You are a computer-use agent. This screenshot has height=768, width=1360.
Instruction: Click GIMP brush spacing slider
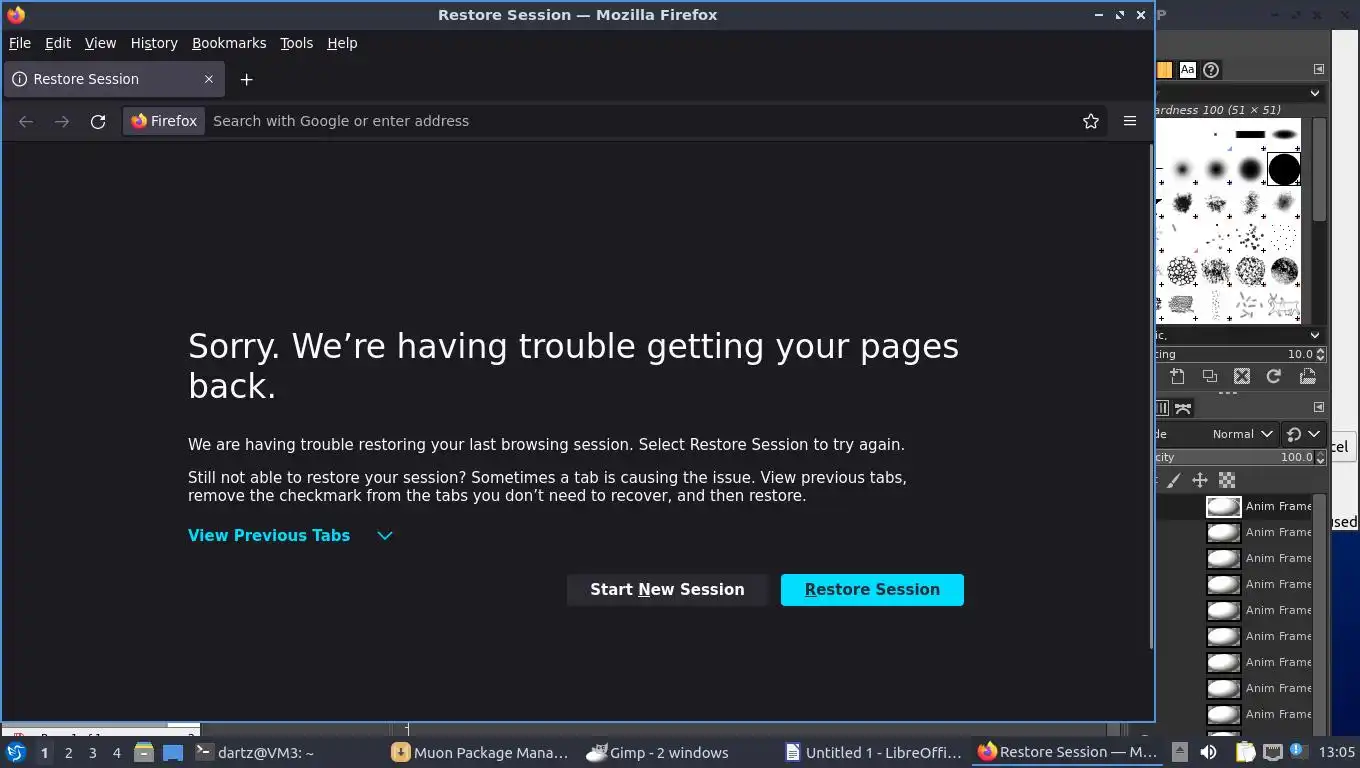coord(1234,354)
